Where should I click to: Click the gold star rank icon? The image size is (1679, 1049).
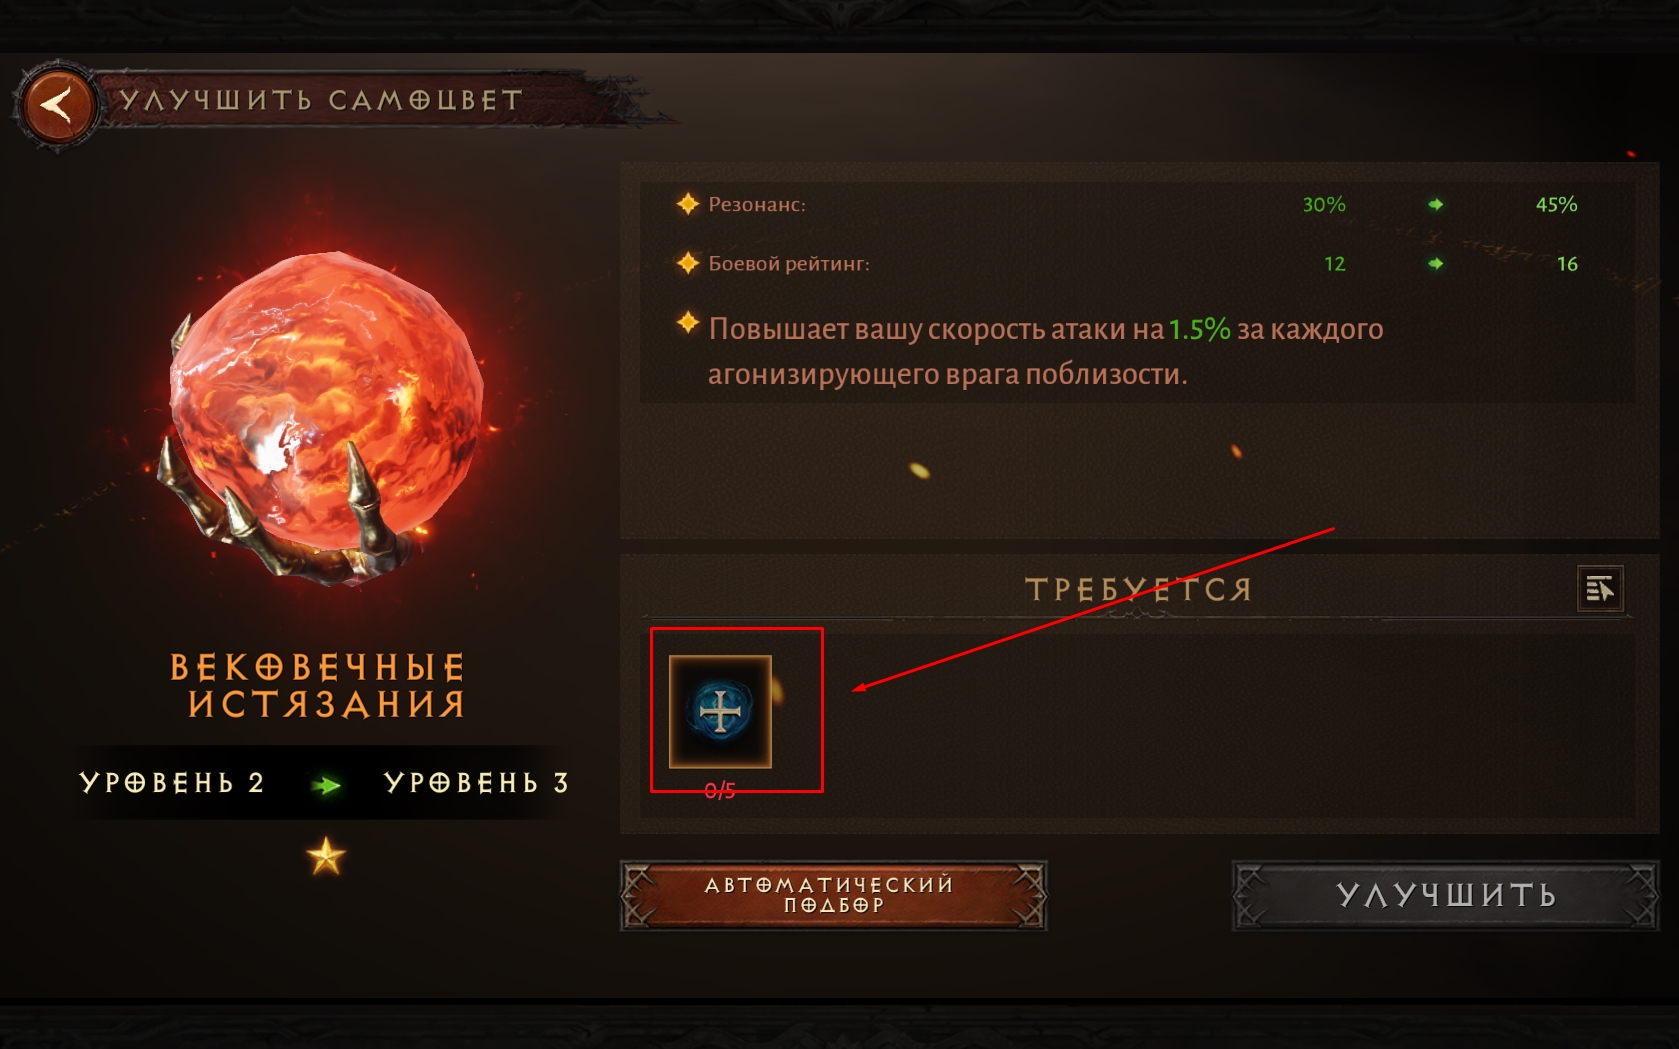[x=326, y=857]
